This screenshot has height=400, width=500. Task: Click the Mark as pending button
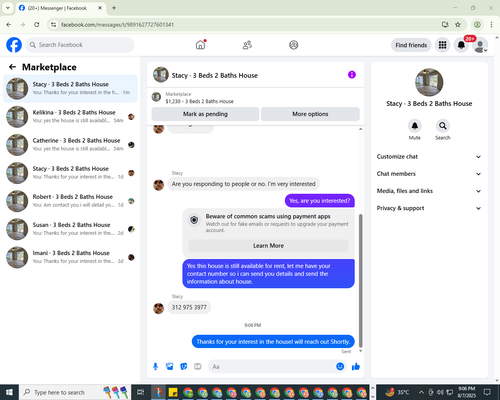205,114
